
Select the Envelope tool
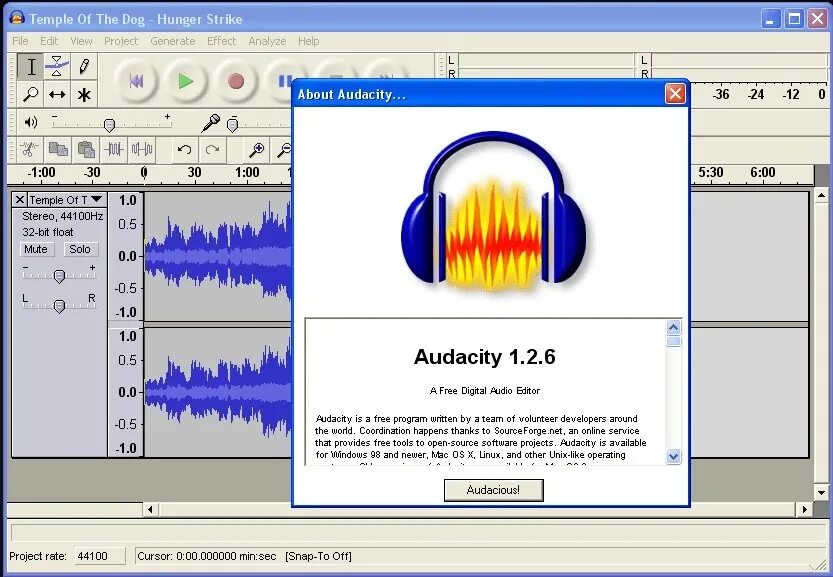tap(57, 67)
